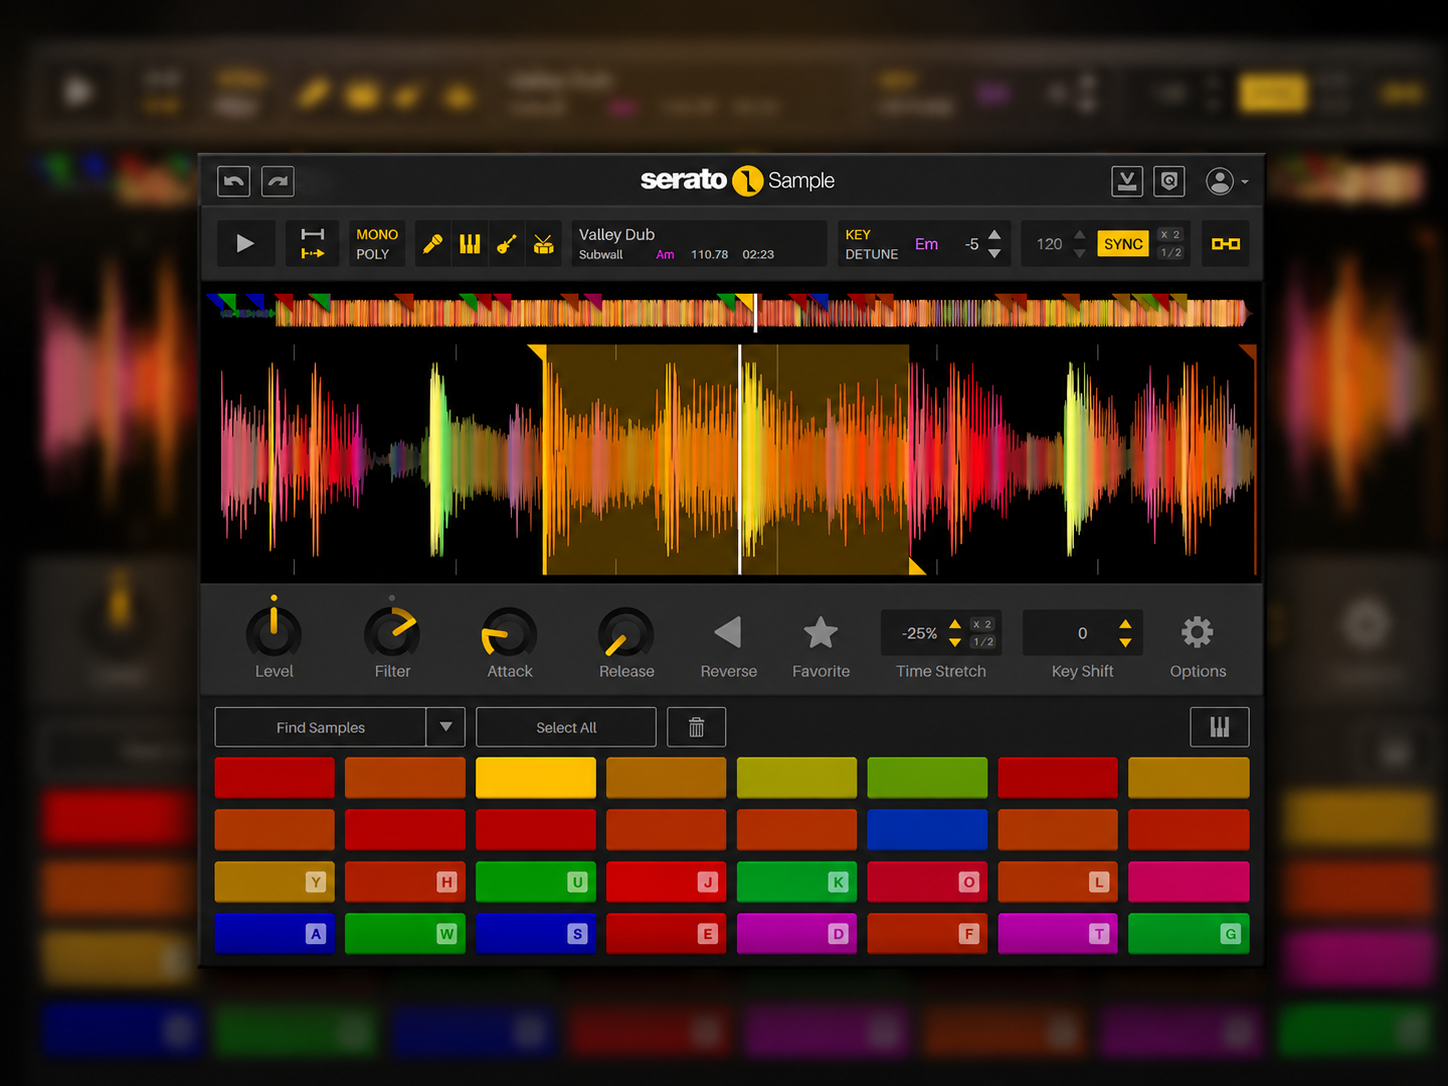Trigger the green pad labeled U

(x=536, y=882)
